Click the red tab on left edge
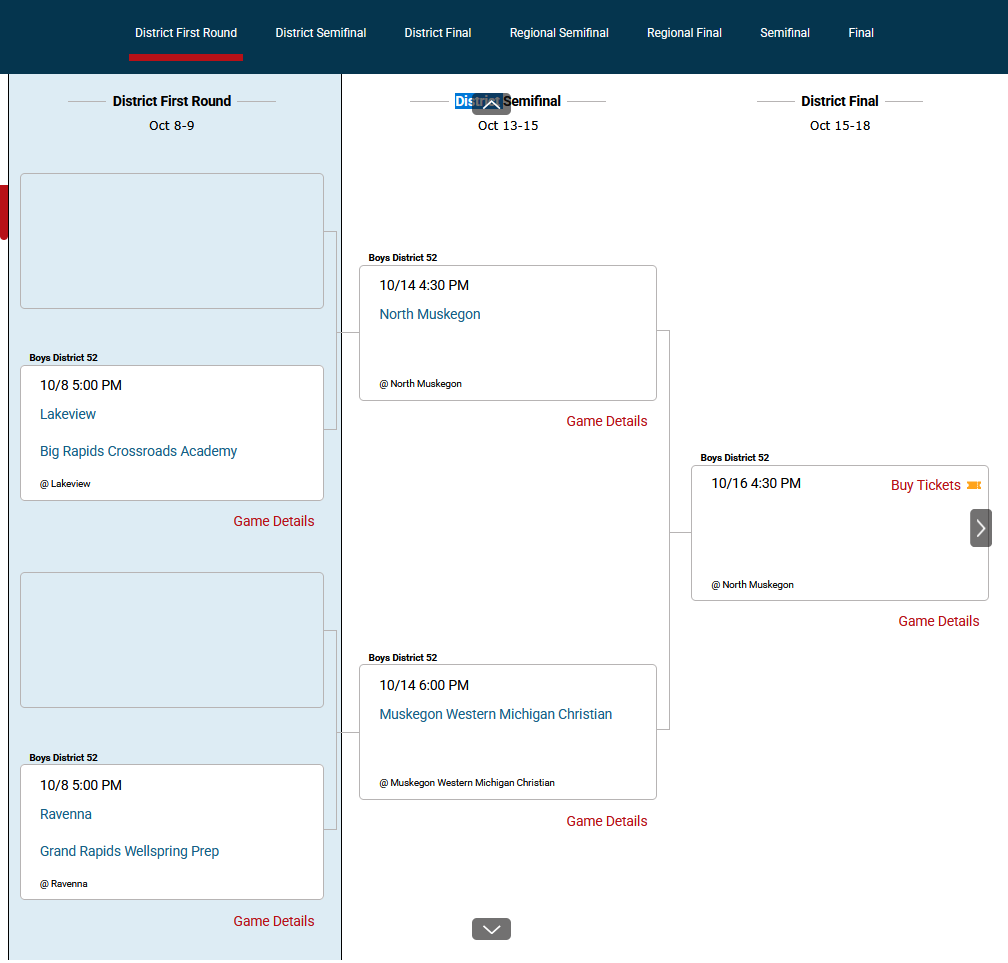This screenshot has height=963, width=1008. (4, 212)
